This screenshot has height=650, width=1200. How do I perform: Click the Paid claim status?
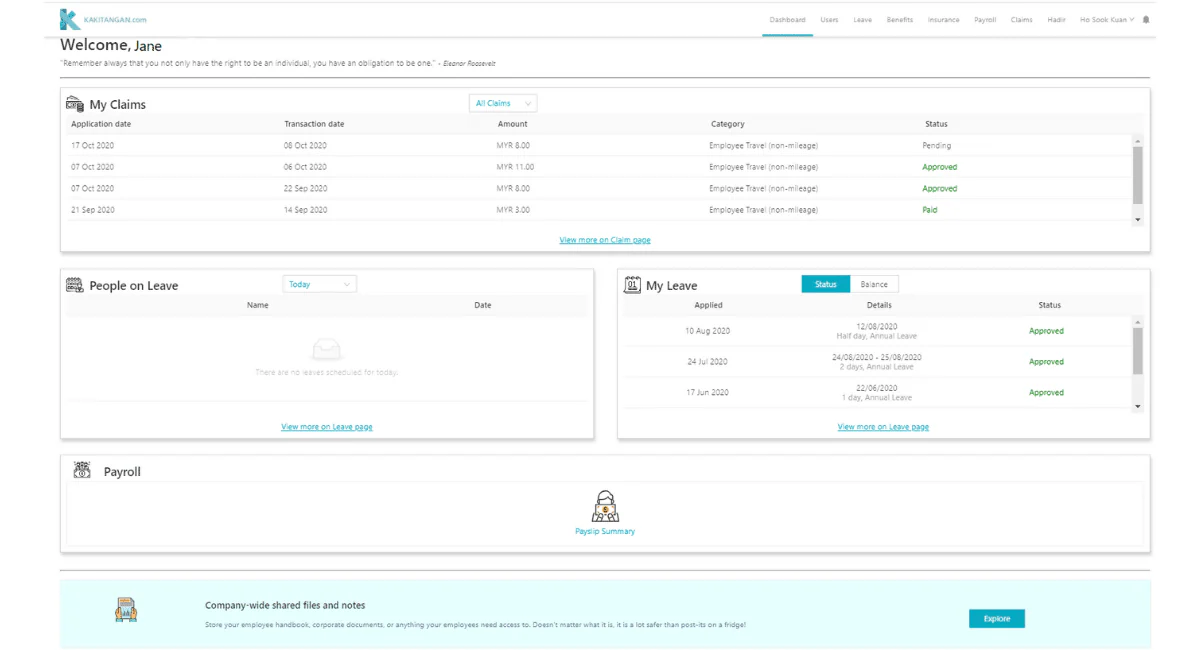930,210
